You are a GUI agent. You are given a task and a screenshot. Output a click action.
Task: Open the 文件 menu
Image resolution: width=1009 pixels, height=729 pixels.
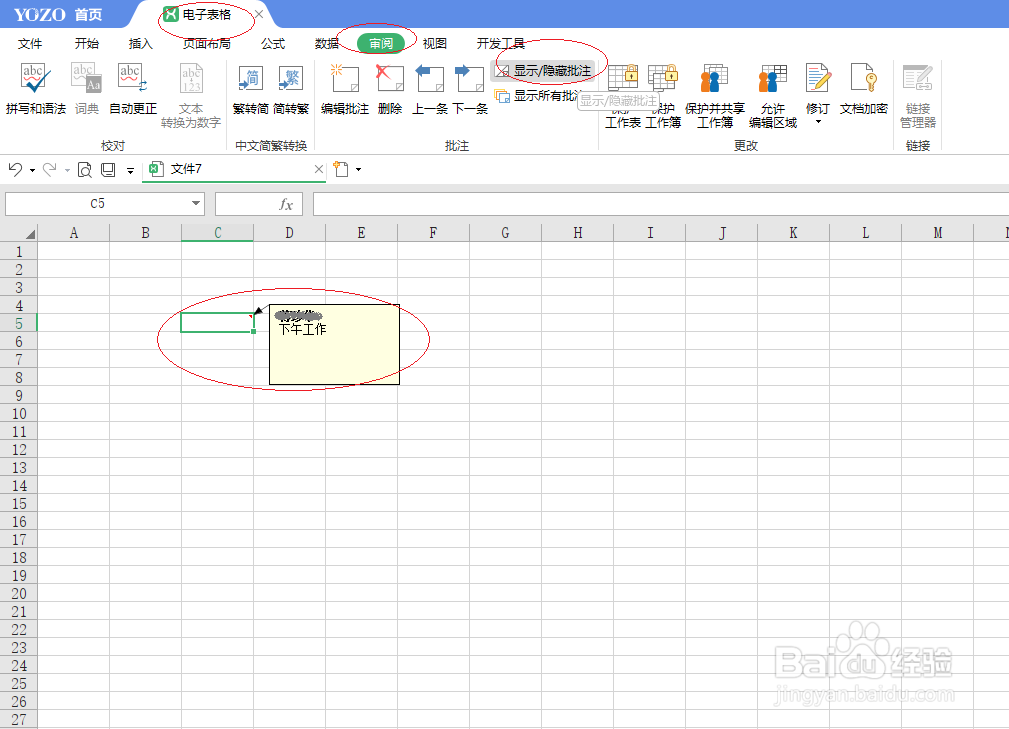(30, 44)
